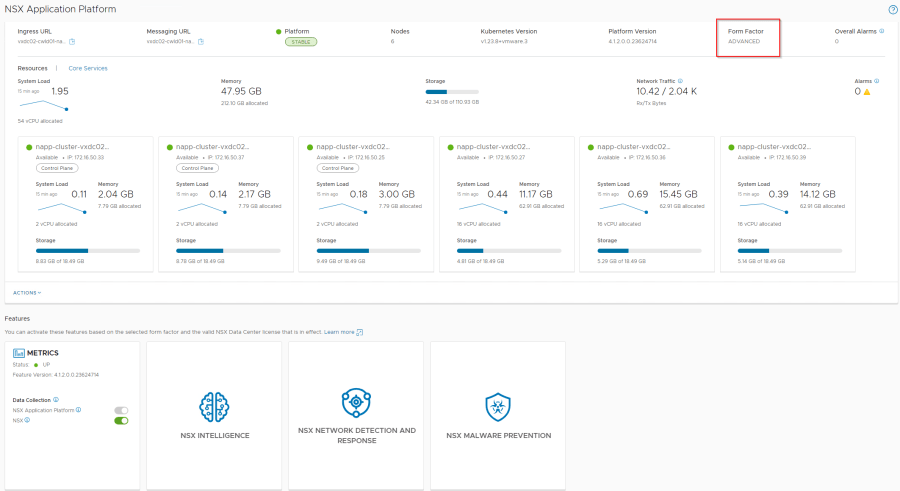Viewport: 900px width, 491px height.
Task: Click the 1.95 system load value
Action: (60, 91)
